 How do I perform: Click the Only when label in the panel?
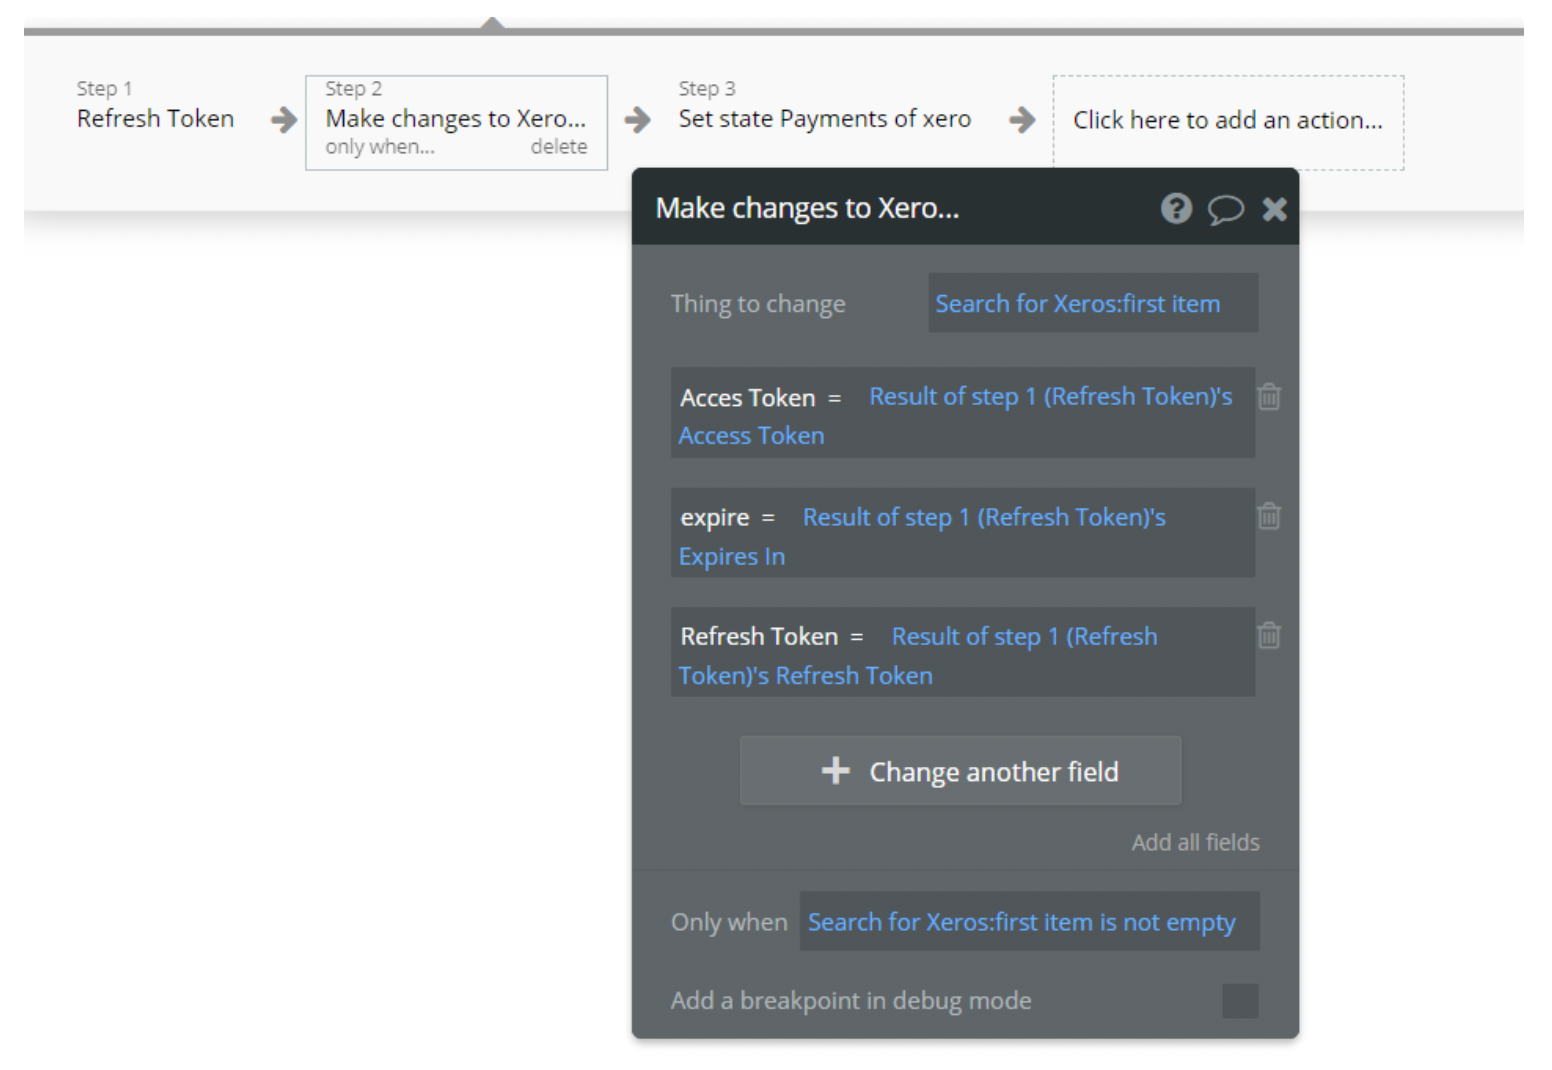[x=729, y=922]
